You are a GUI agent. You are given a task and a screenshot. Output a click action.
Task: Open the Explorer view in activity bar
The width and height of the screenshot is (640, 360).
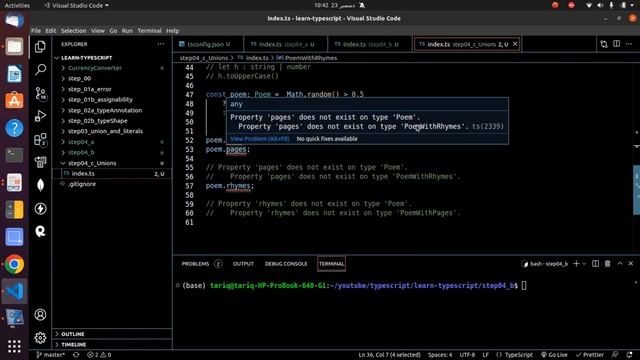40,47
